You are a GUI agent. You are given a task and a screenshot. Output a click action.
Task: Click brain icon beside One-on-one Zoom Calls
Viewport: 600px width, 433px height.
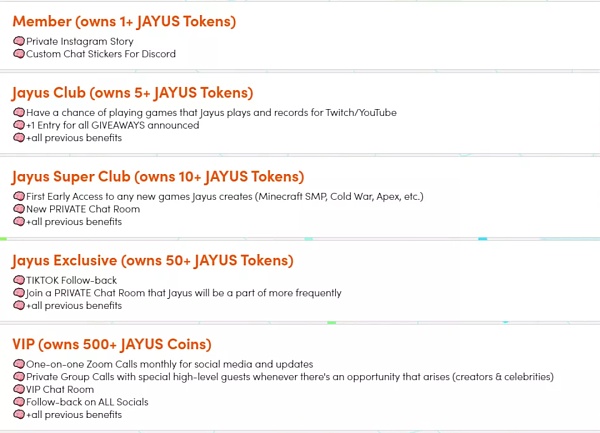click(19, 364)
